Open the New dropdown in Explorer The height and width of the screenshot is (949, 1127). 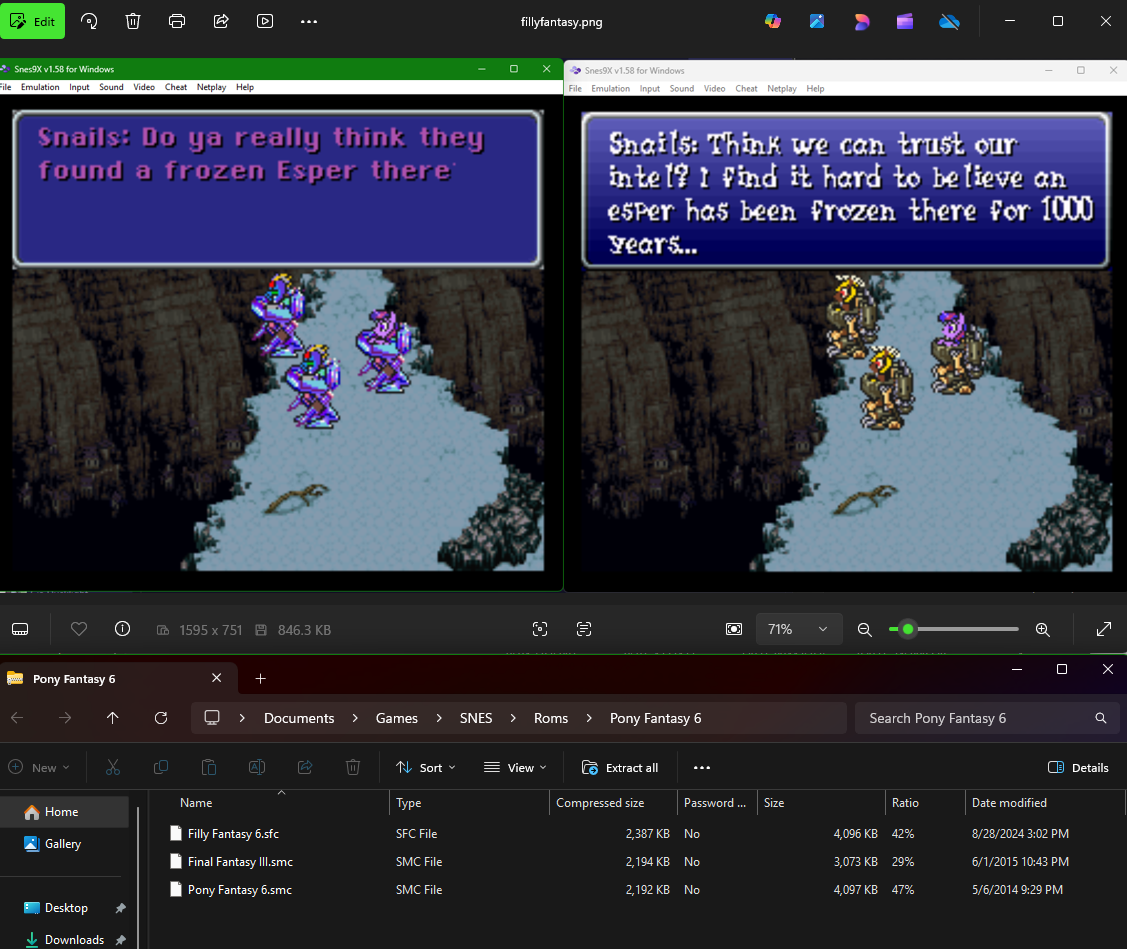coord(40,768)
